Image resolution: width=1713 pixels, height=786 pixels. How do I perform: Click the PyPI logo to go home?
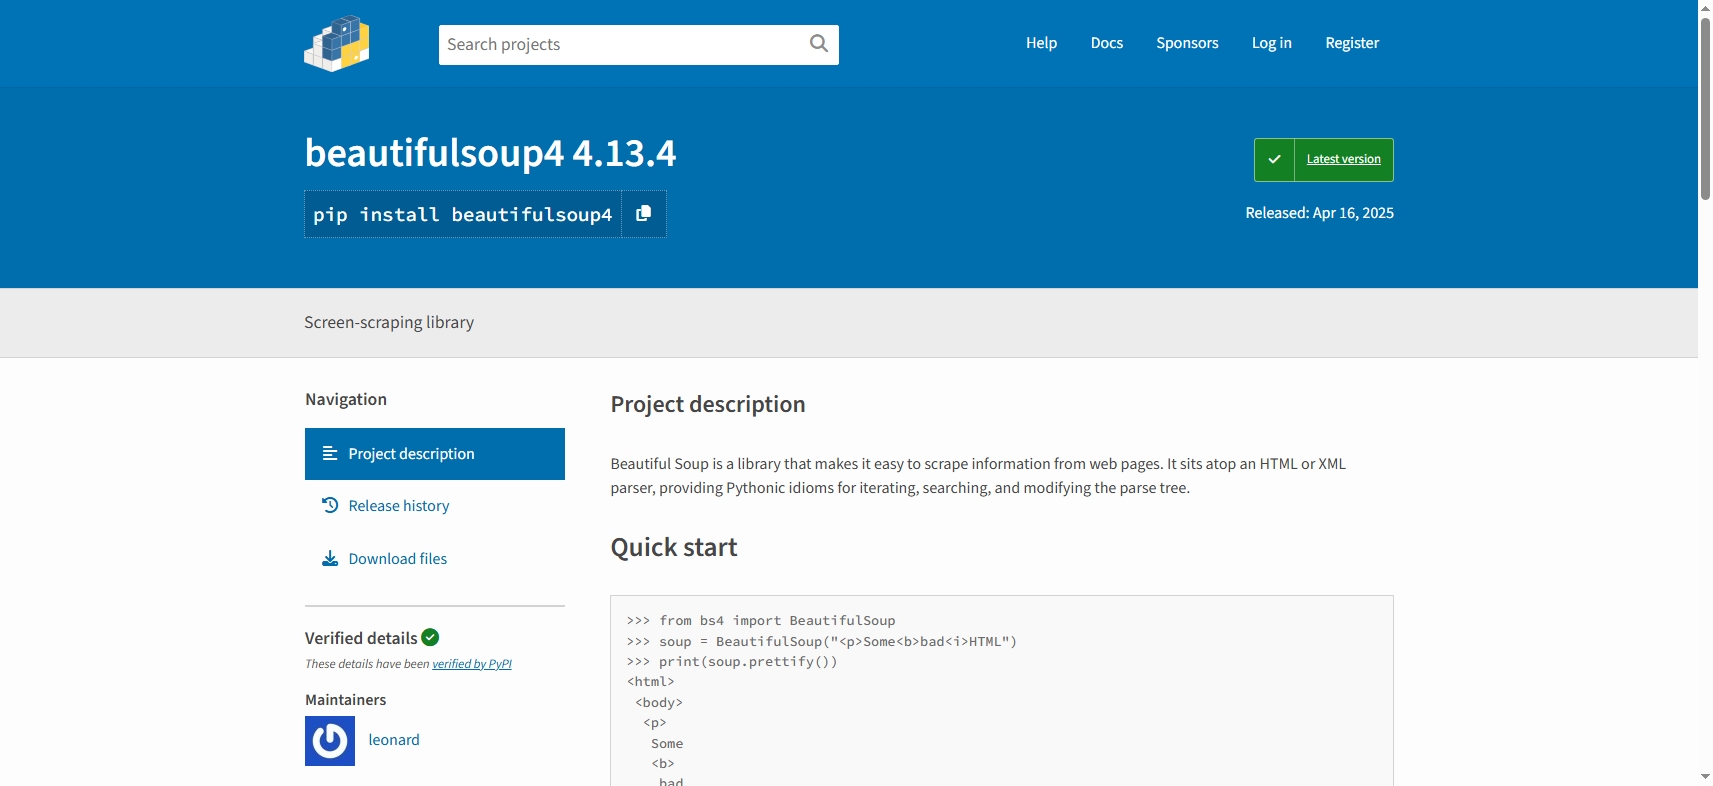coord(337,43)
